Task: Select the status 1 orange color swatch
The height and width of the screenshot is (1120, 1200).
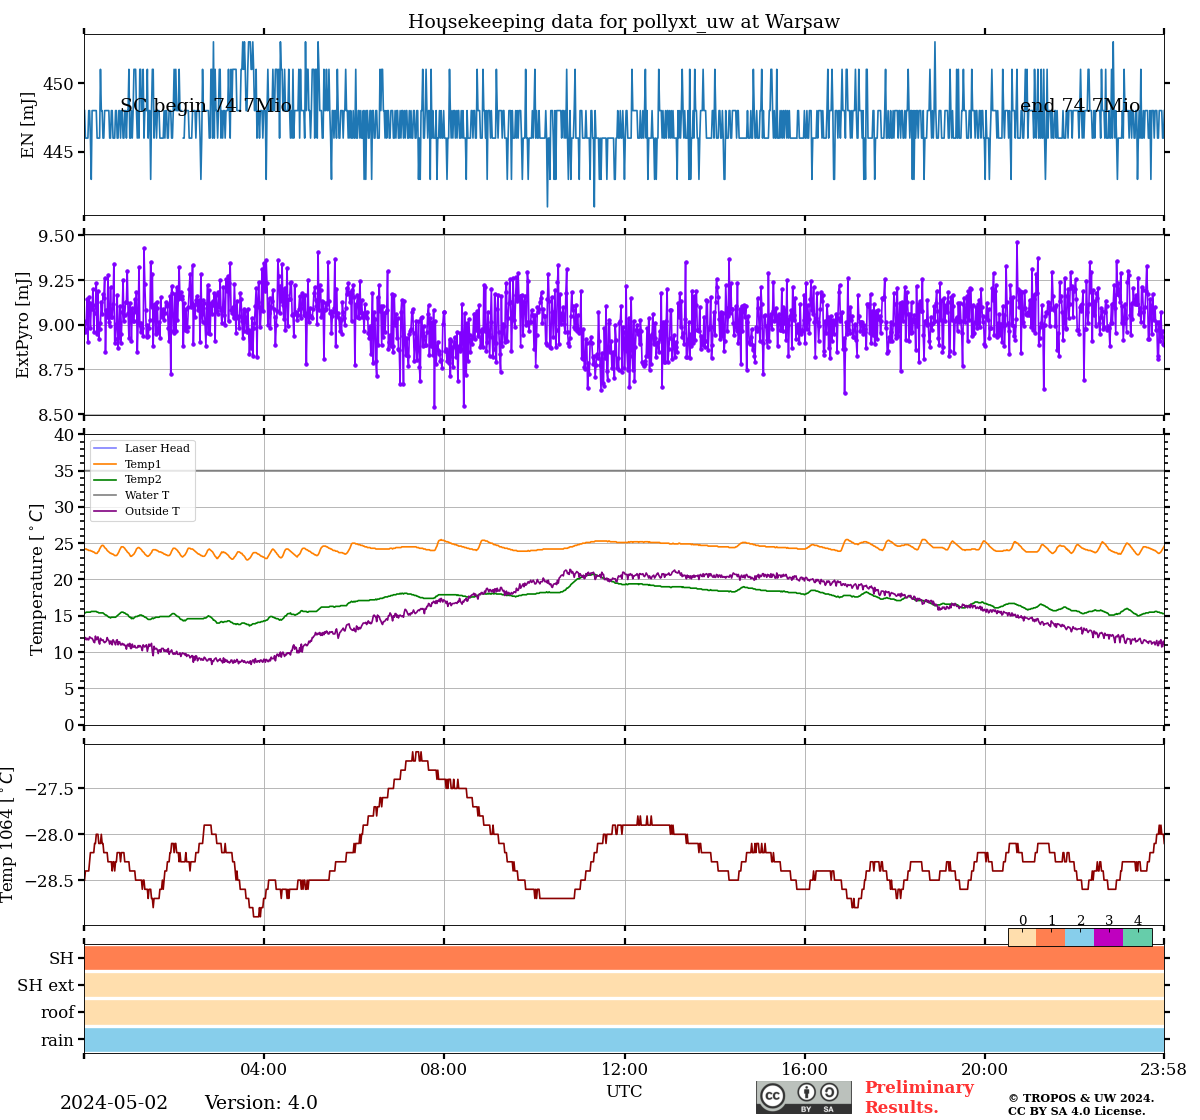Action: 1051,937
